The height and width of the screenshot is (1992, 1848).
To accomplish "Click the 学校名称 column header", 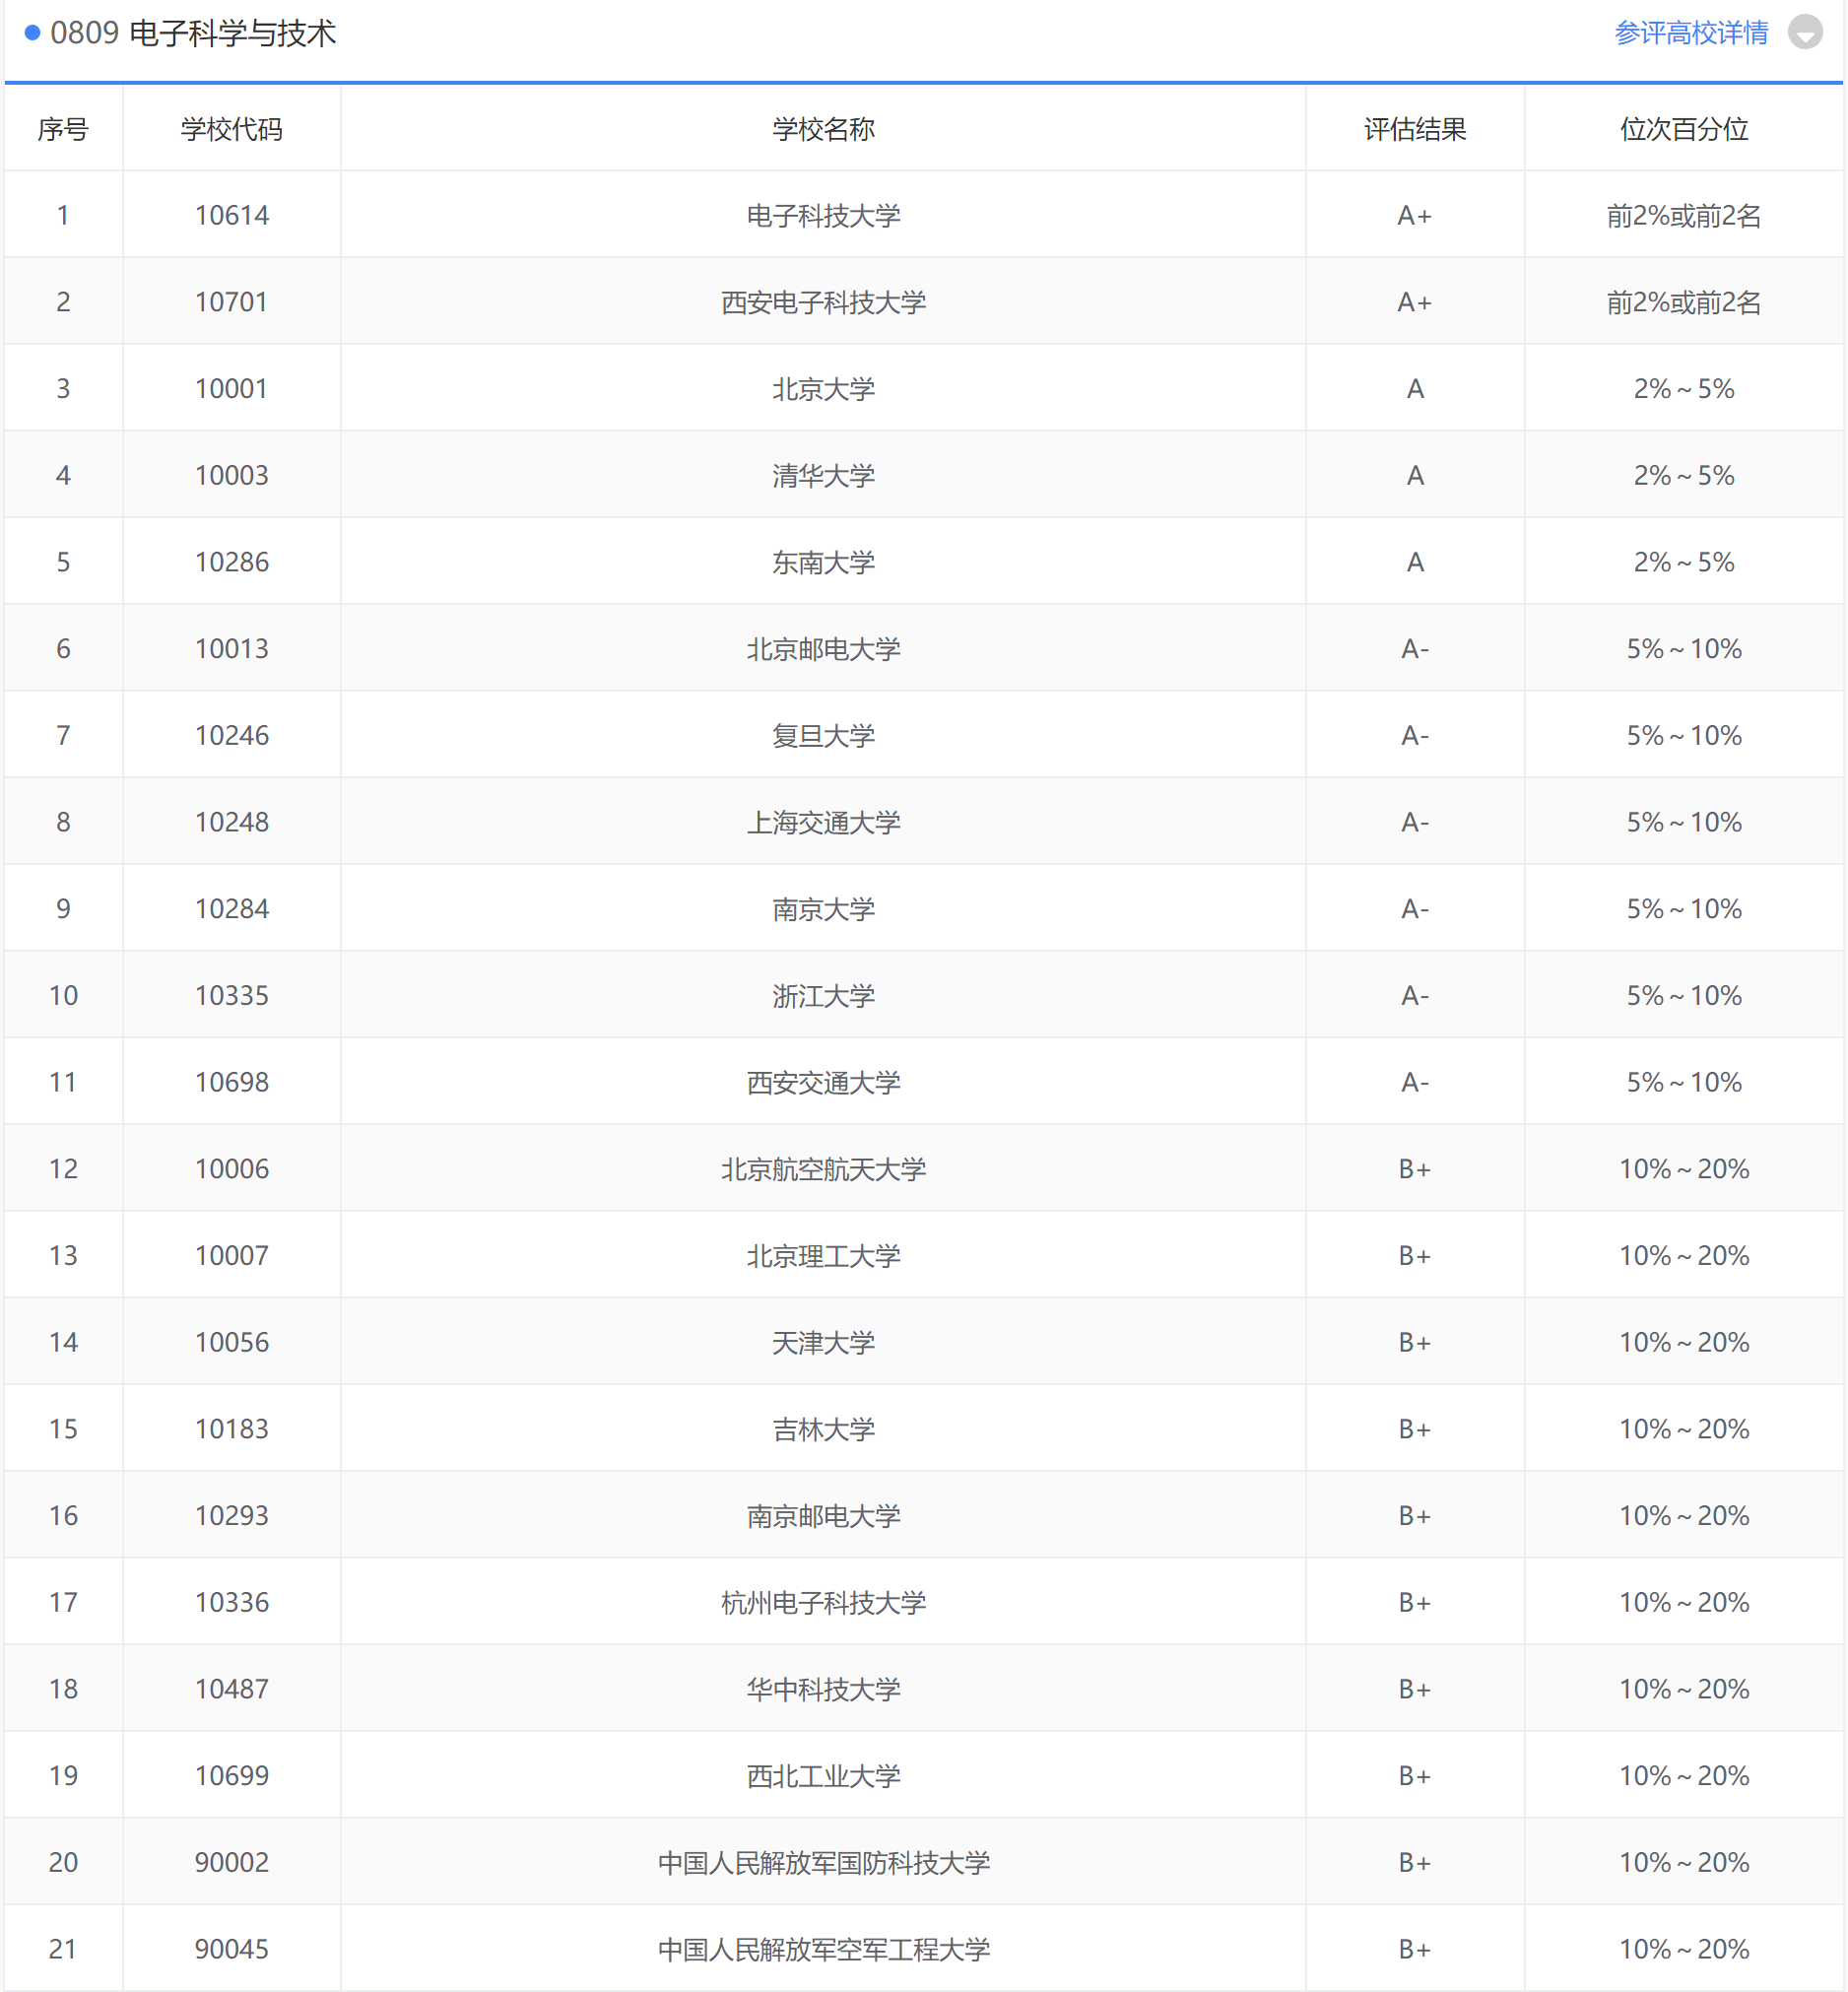I will pos(823,129).
